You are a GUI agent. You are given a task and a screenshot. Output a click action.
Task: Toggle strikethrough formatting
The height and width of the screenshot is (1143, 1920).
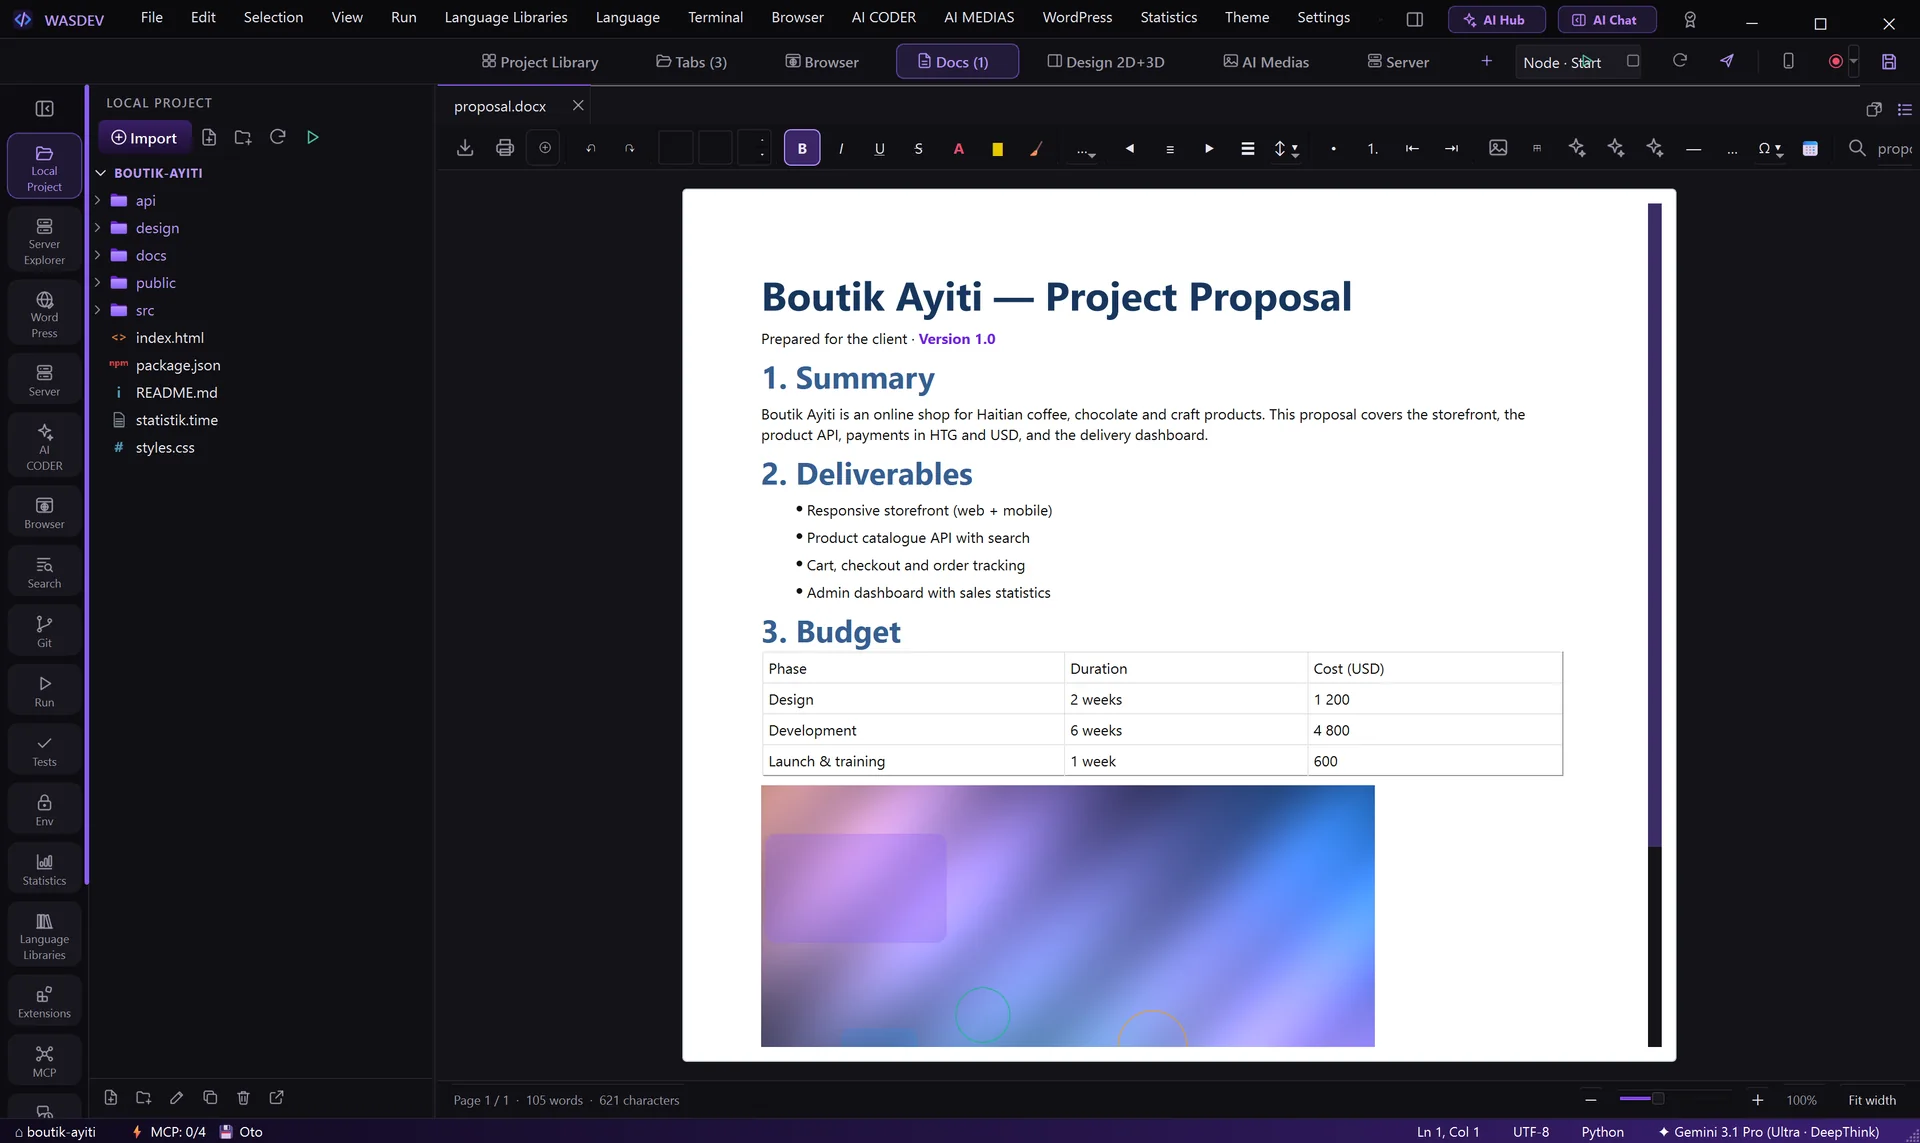[919, 148]
